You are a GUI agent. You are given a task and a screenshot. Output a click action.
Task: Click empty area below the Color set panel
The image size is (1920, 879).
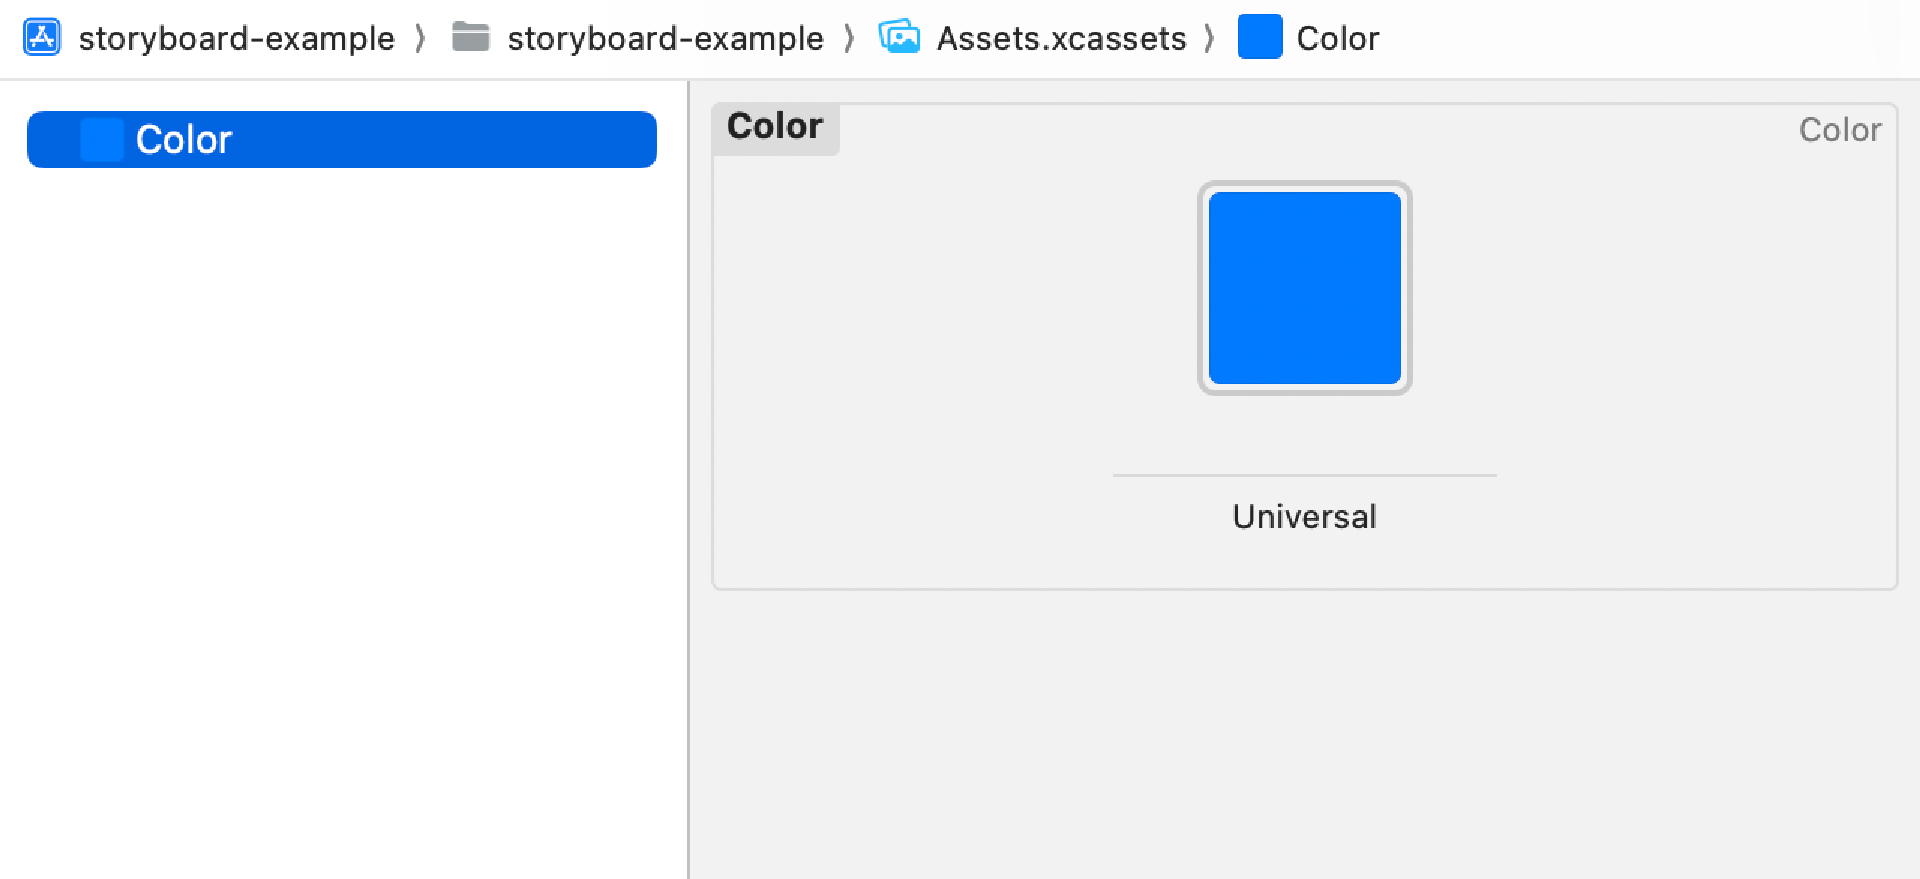coord(1305,735)
